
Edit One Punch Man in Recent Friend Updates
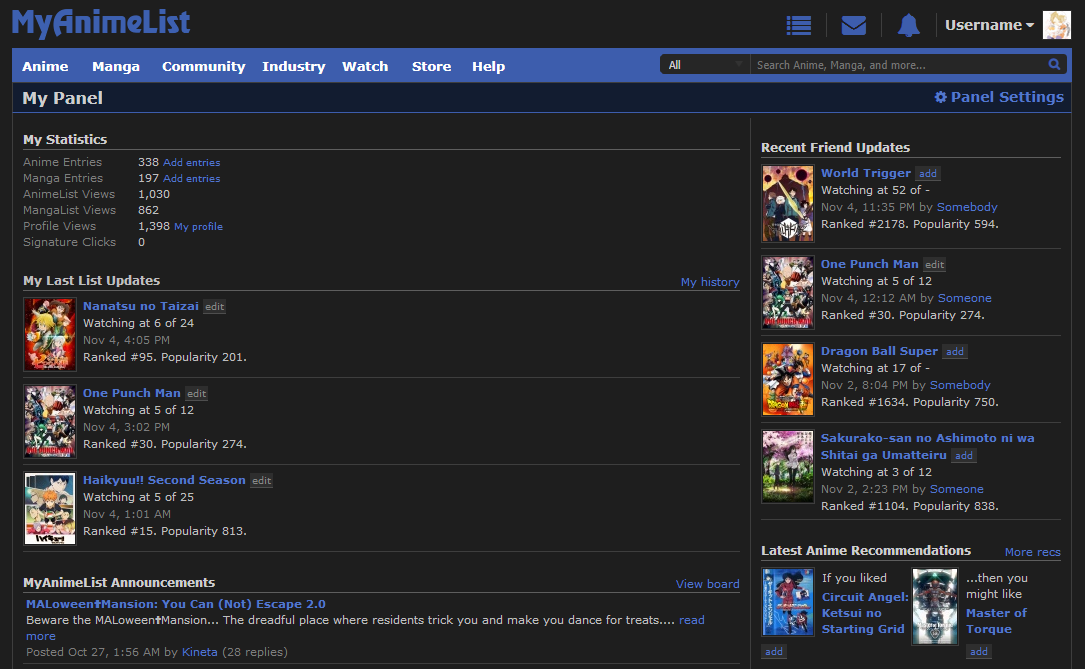click(x=935, y=265)
